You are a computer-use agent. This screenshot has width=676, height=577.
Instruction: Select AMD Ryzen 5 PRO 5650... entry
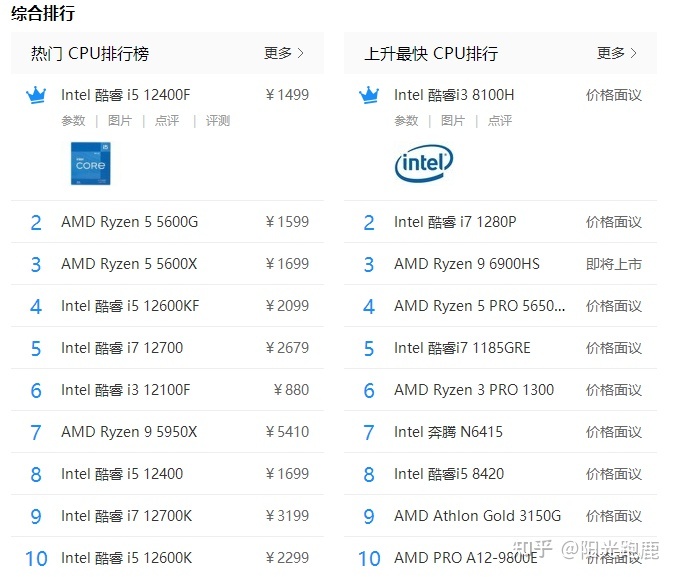click(479, 306)
